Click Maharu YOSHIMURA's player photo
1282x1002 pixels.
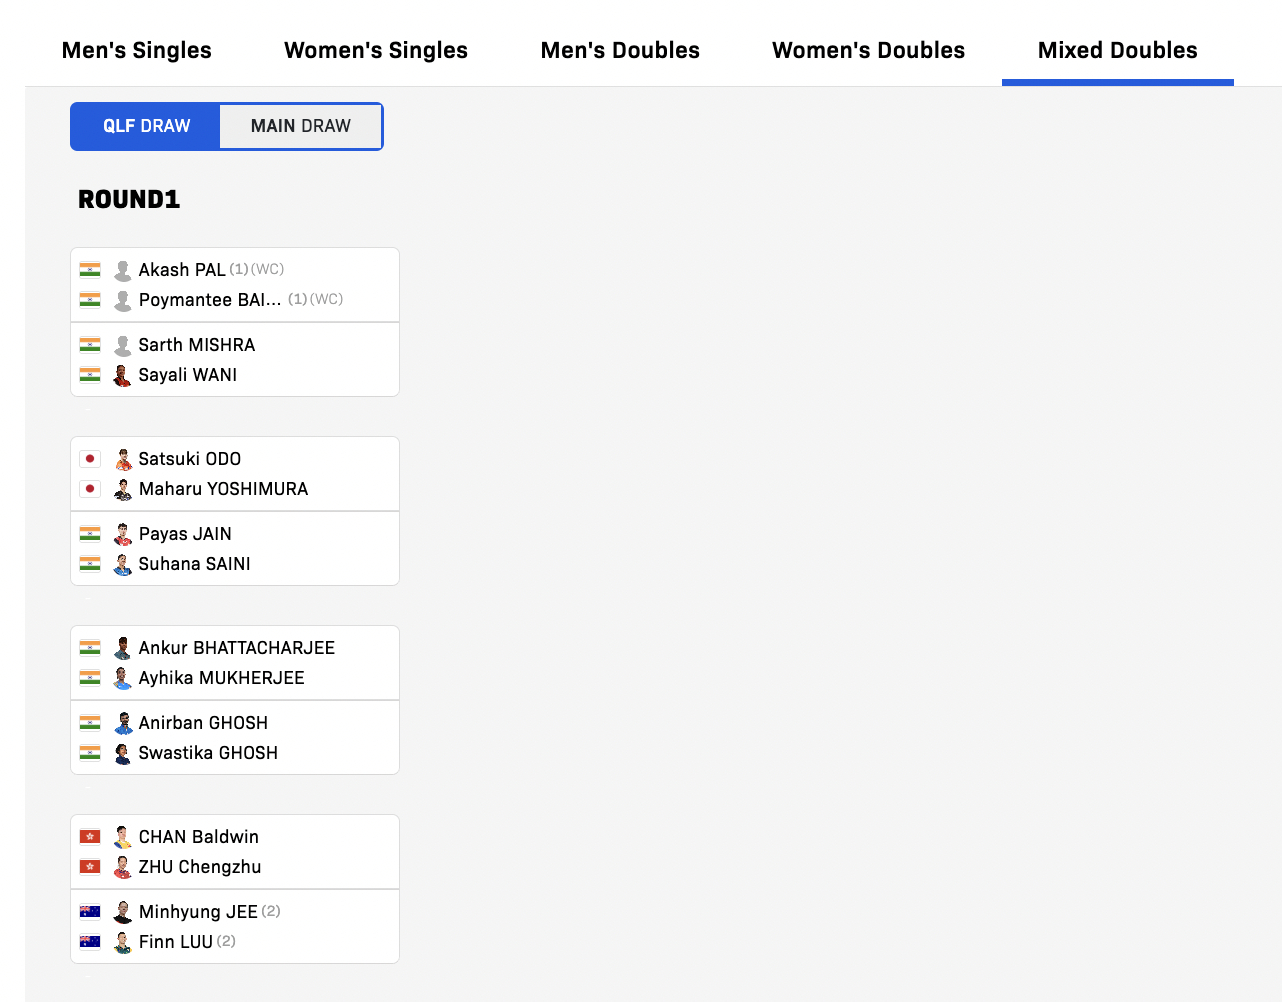[x=123, y=489]
